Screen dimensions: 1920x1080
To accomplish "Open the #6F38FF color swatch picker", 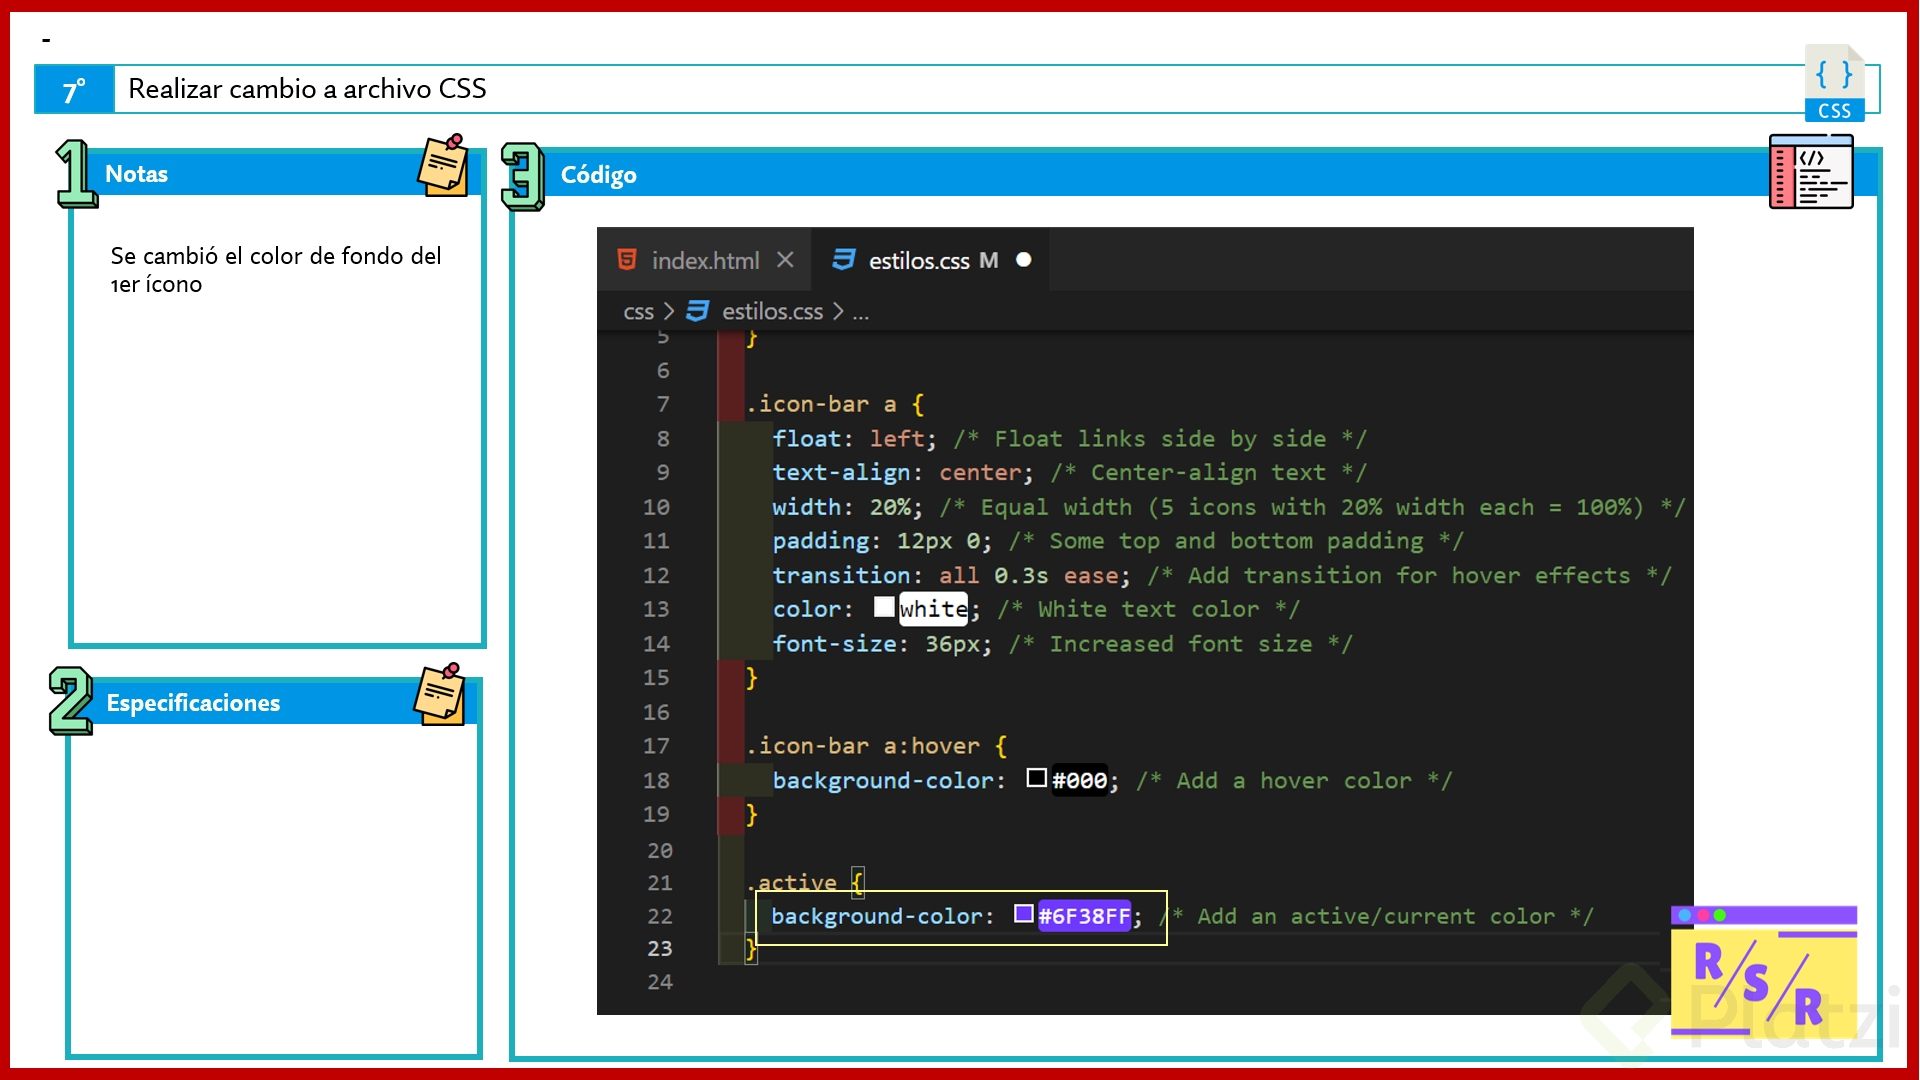I will pos(1024,913).
